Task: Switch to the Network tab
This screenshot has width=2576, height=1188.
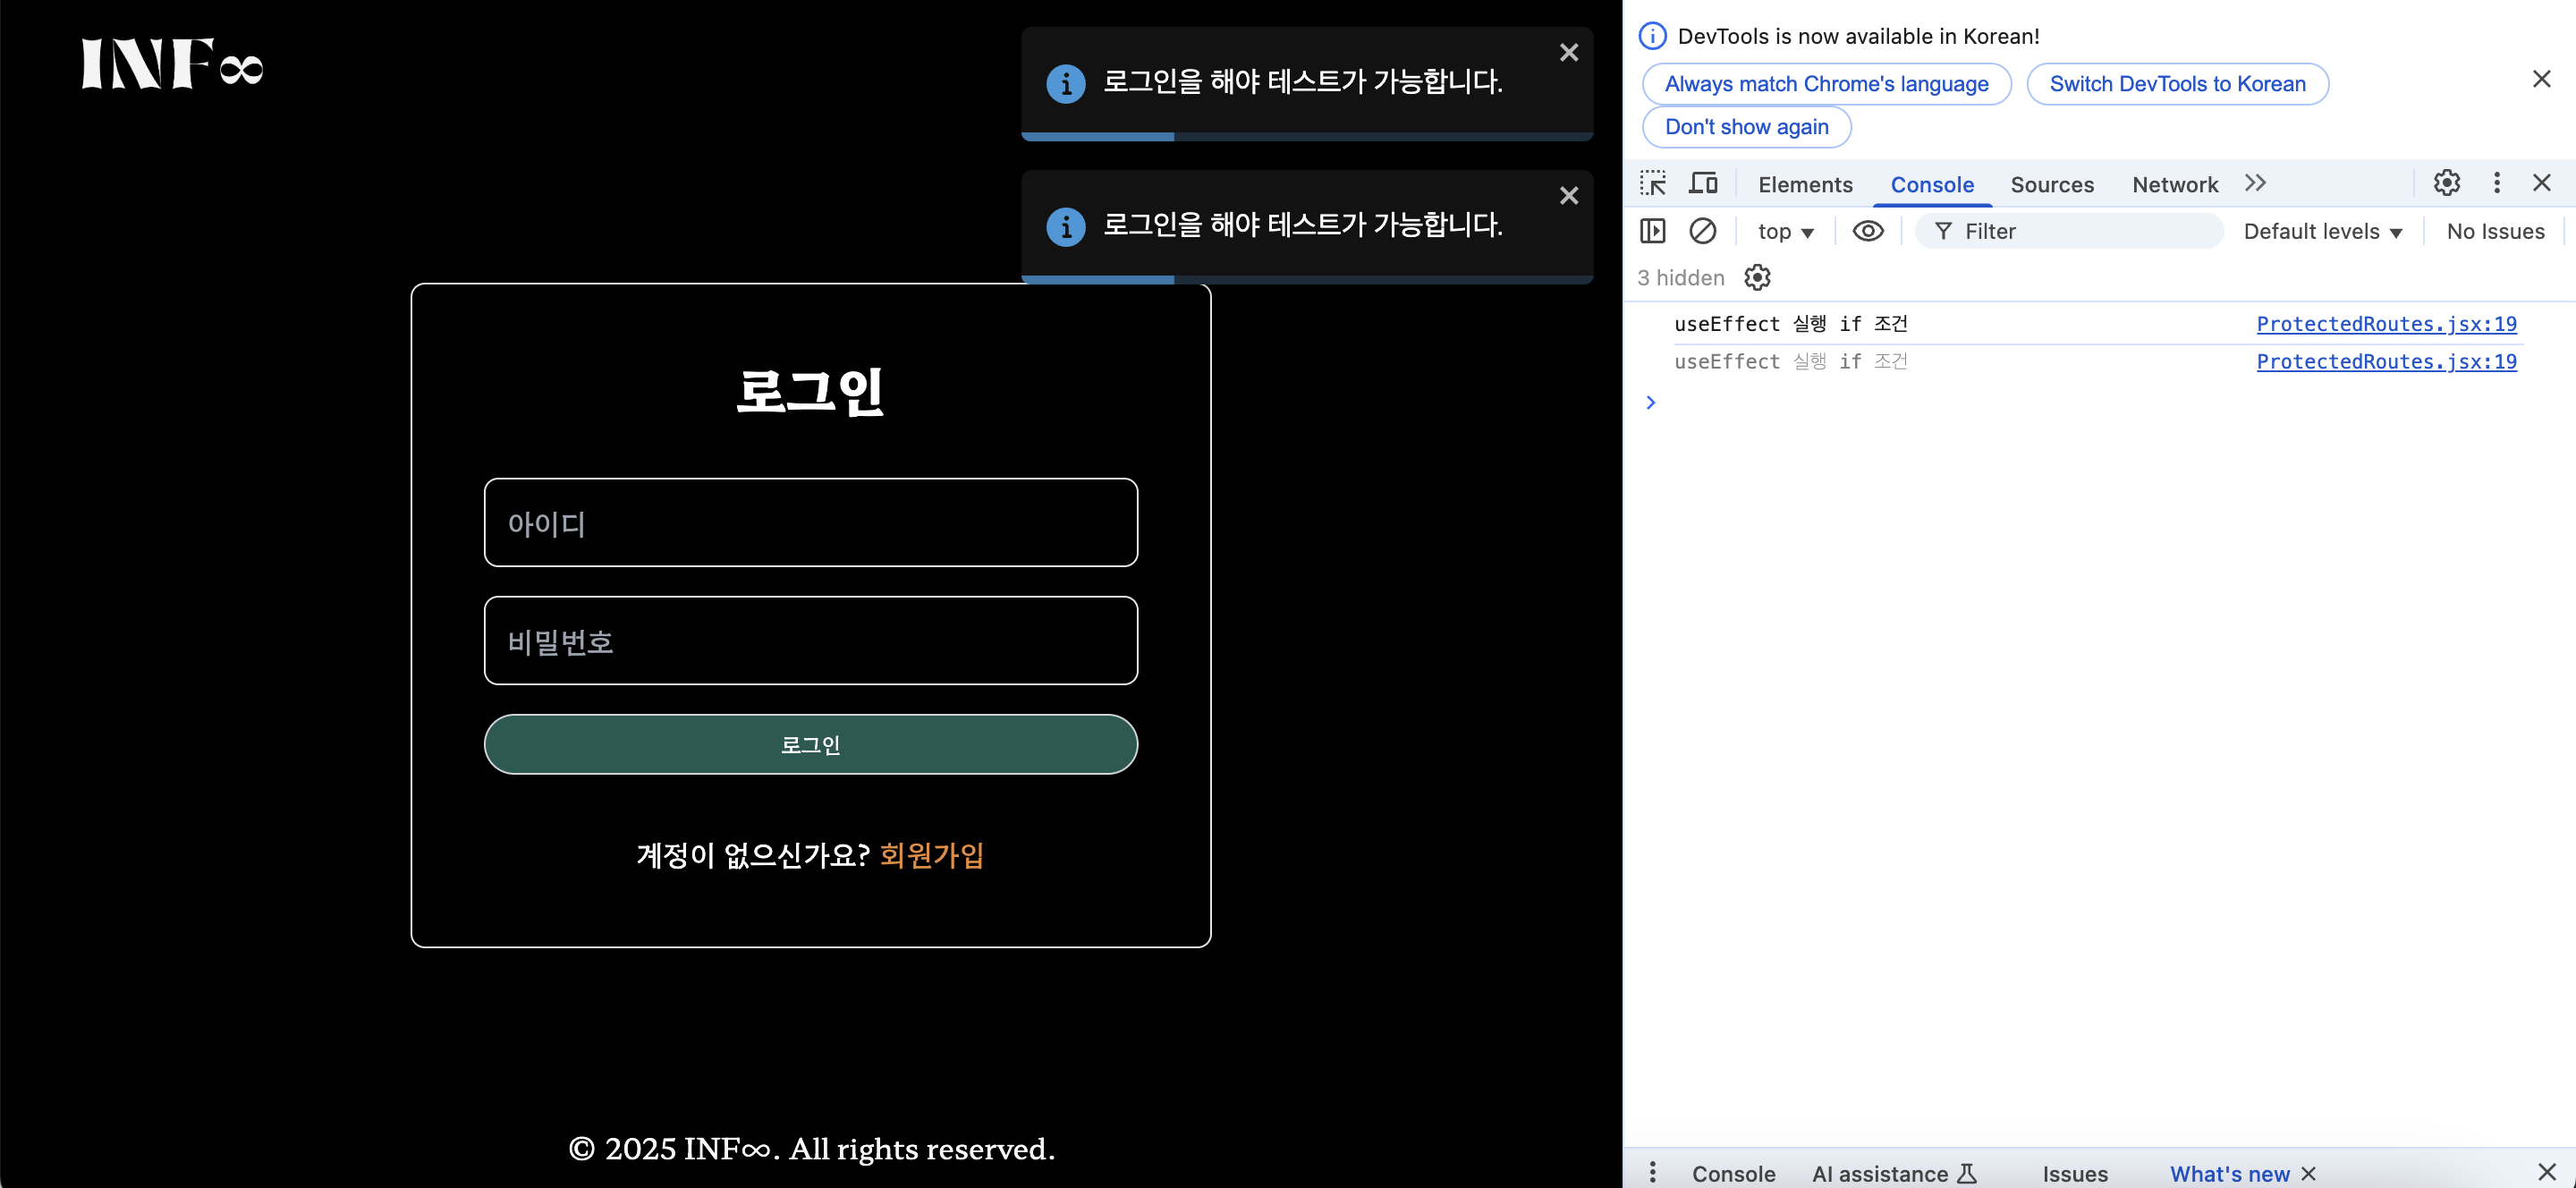Action: coord(2174,185)
